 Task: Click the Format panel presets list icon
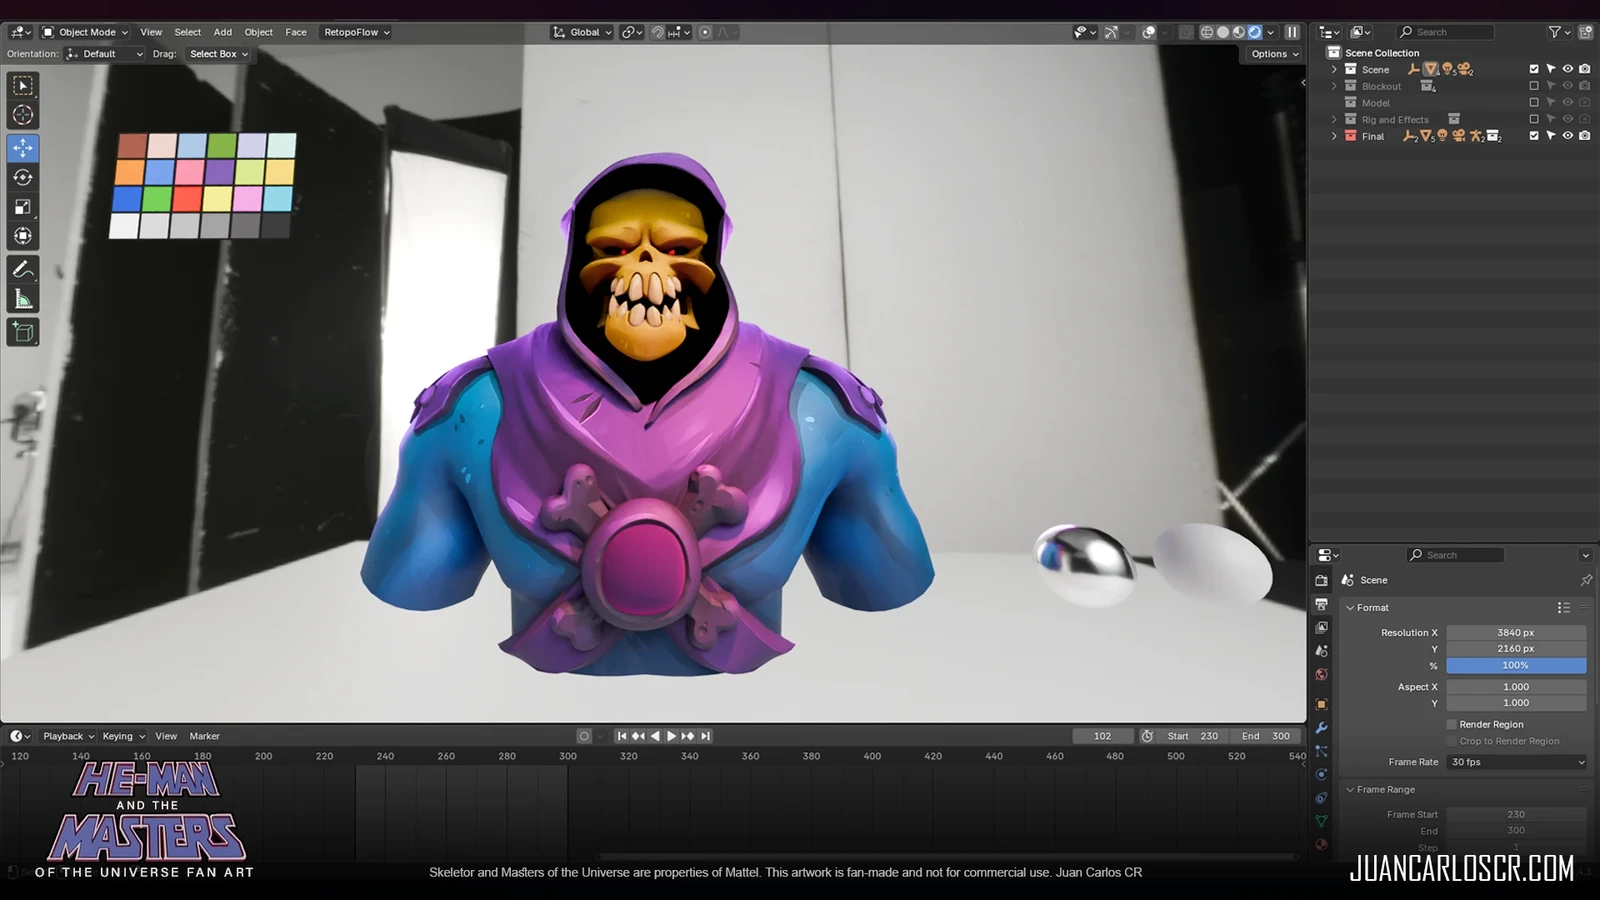1564,607
